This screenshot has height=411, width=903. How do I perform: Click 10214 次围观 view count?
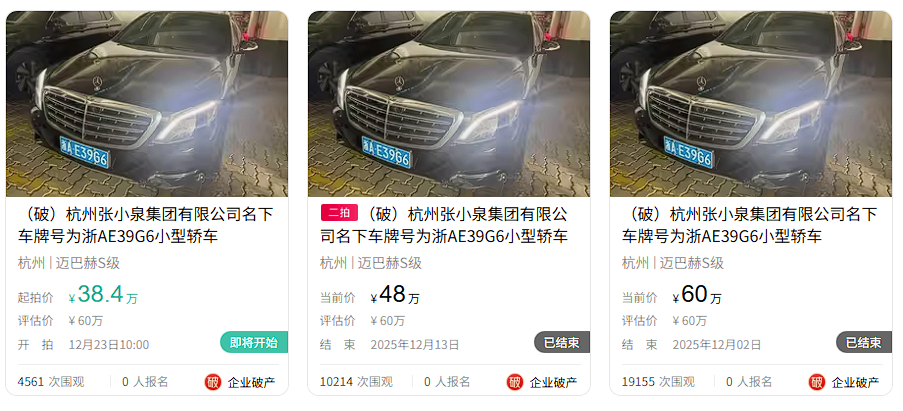[356, 382]
